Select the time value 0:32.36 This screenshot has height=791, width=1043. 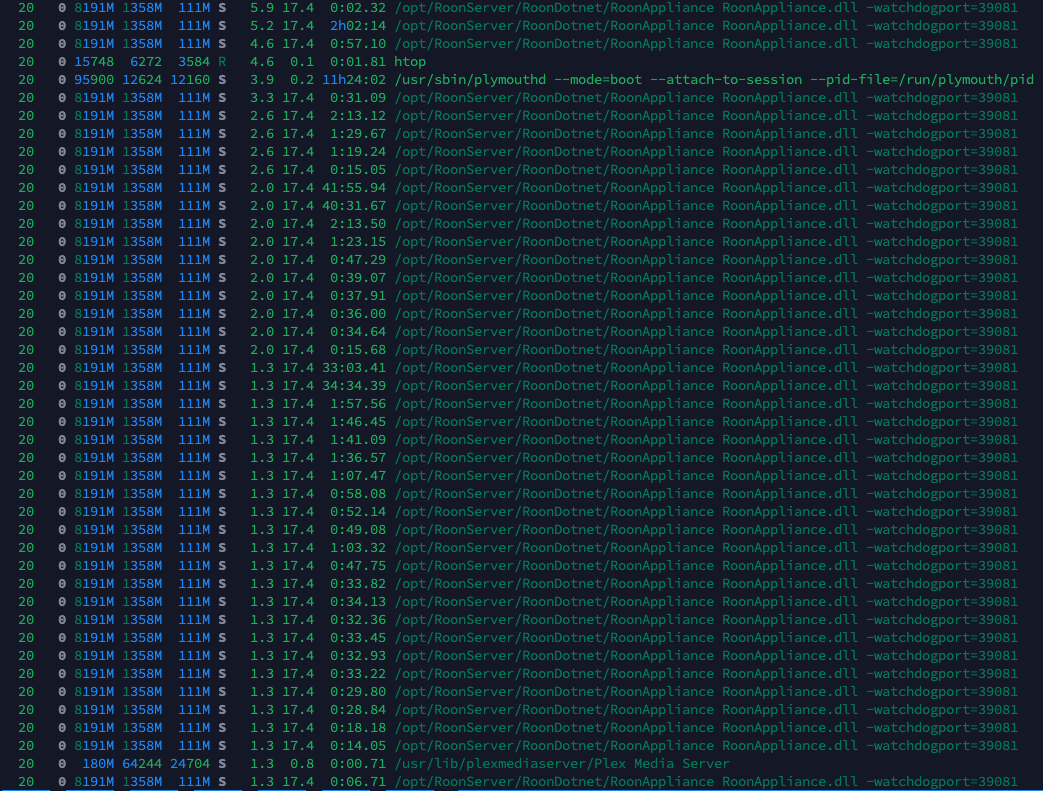[358, 619]
